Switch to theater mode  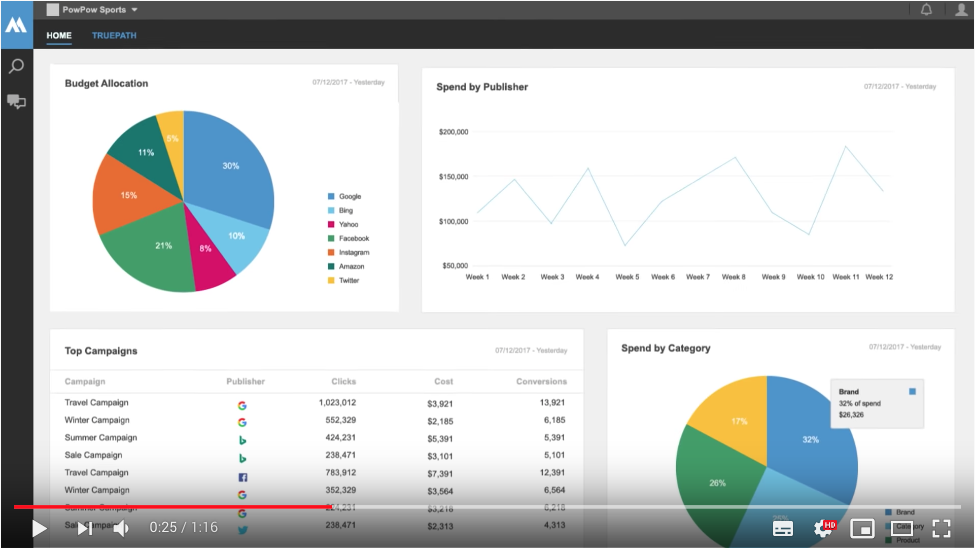902,529
